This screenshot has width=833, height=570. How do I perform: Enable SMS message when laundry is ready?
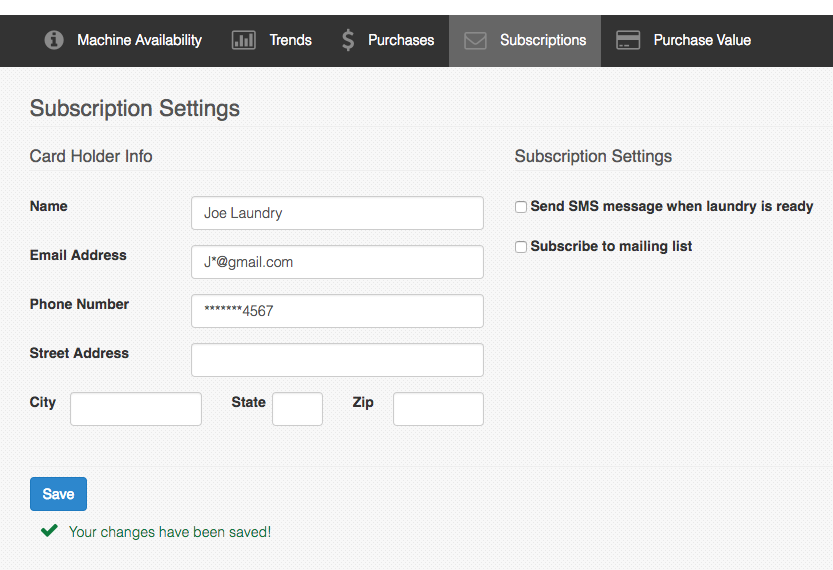pyautogui.click(x=521, y=207)
